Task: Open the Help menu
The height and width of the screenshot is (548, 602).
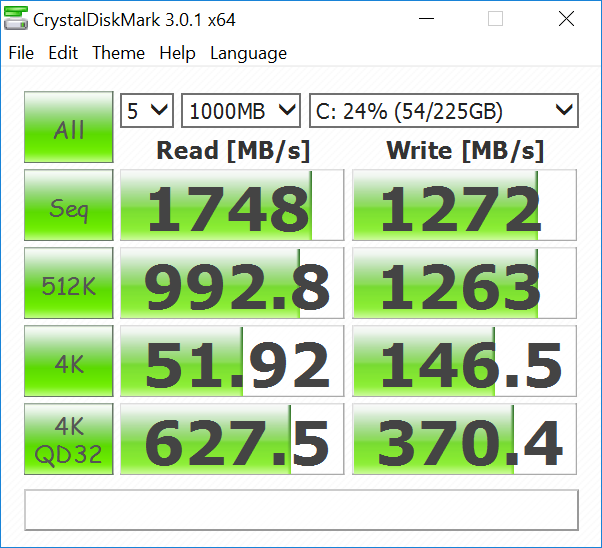Action: (177, 53)
